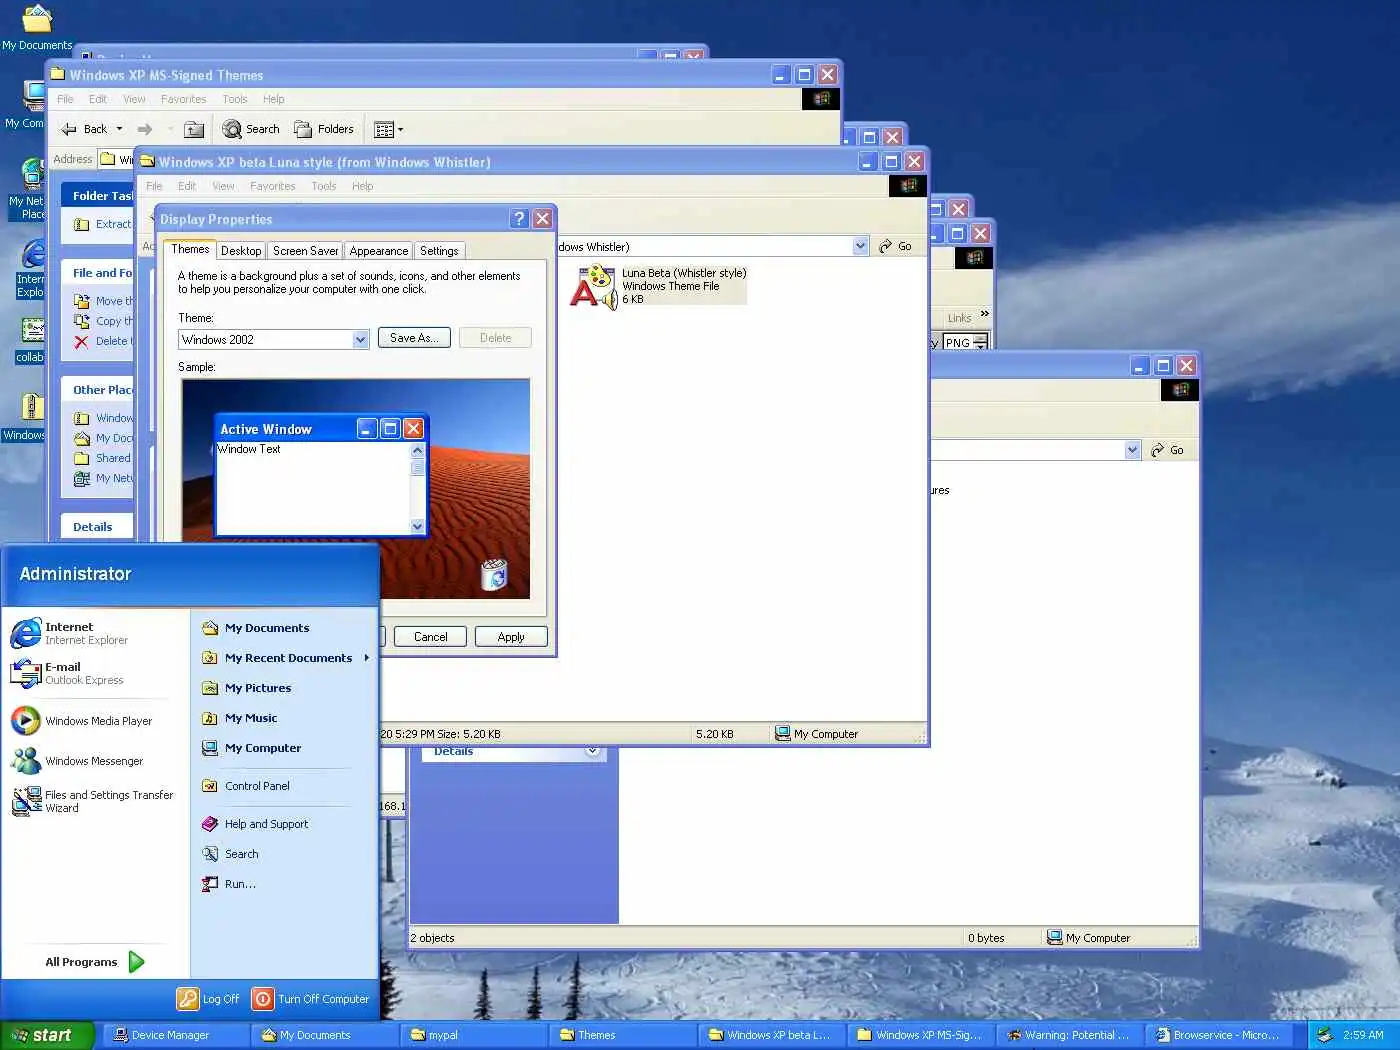Viewport: 1400px width, 1050px height.
Task: Click the Save As button
Action: (414, 338)
